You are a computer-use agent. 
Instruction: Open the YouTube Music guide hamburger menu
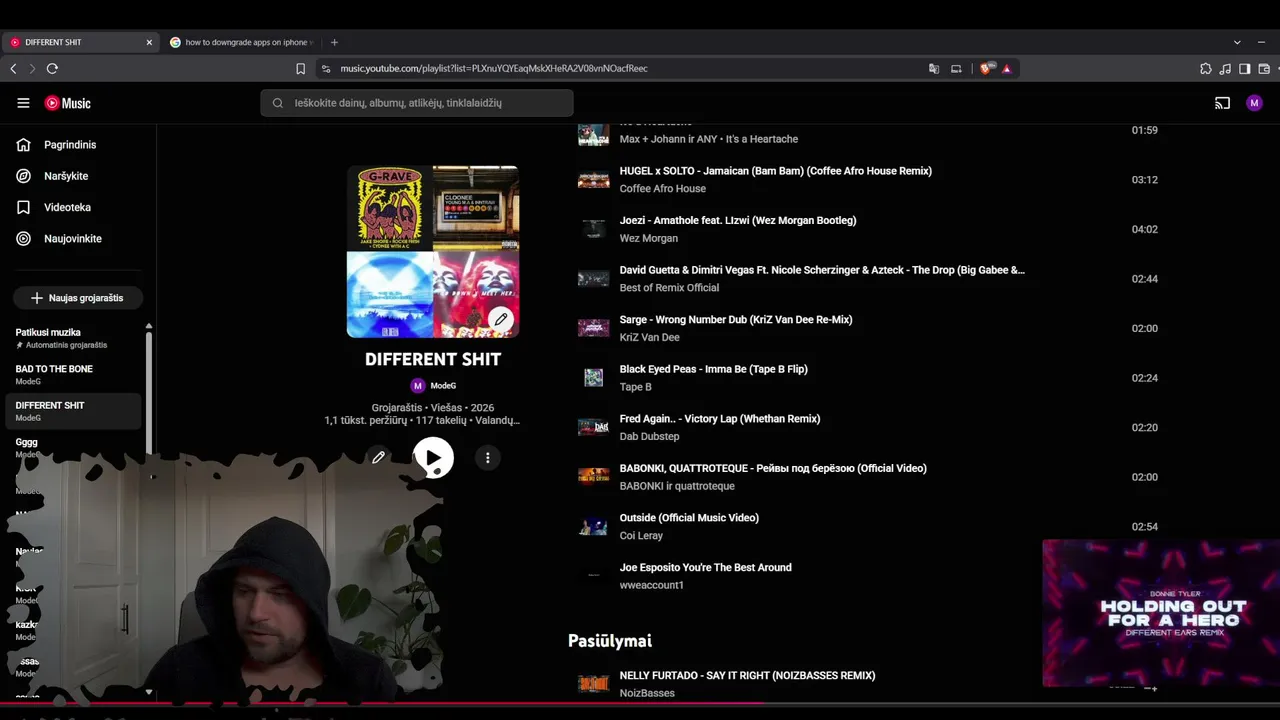coord(23,103)
